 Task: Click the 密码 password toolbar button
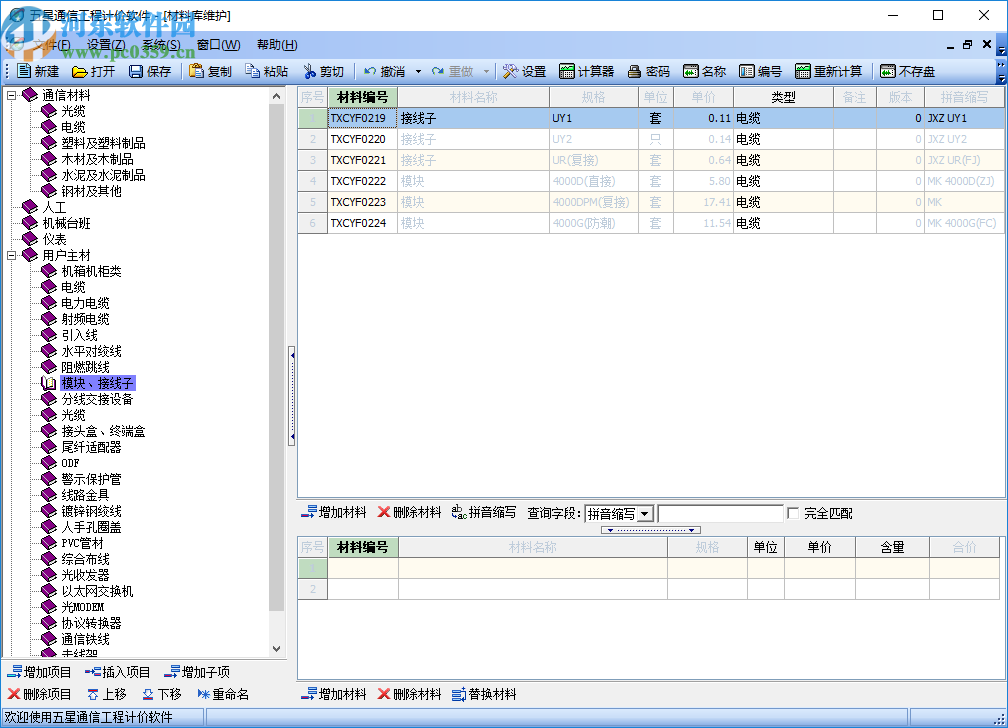pyautogui.click(x=649, y=71)
